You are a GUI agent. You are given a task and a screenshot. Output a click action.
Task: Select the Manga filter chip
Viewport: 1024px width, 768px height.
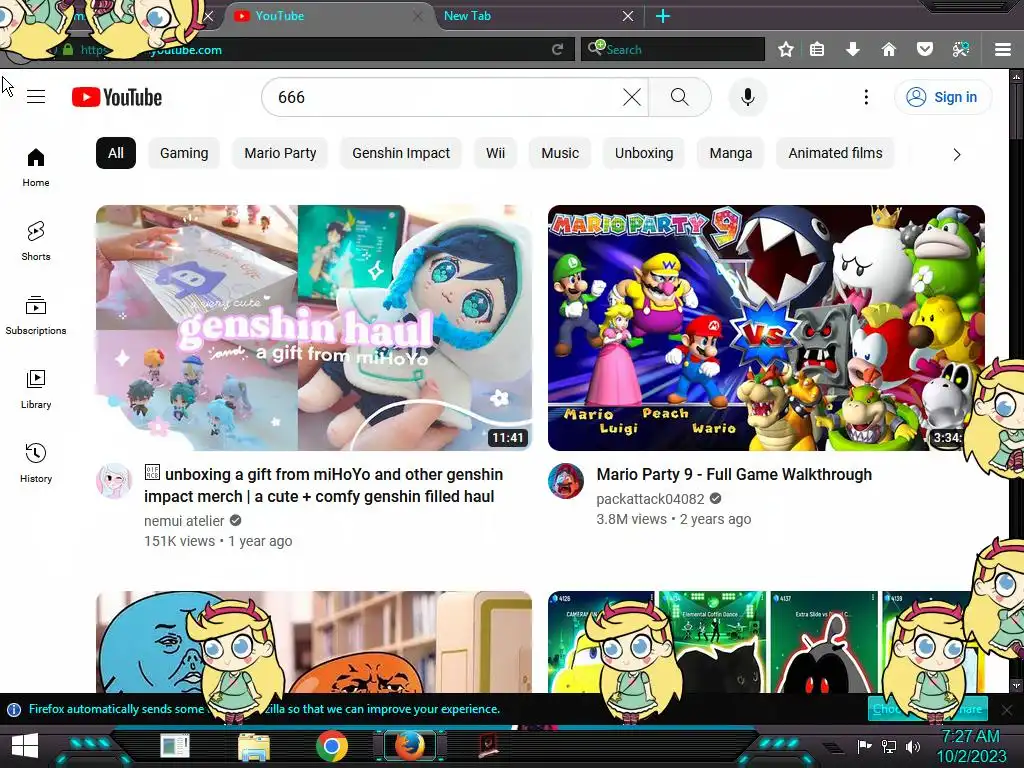point(731,153)
